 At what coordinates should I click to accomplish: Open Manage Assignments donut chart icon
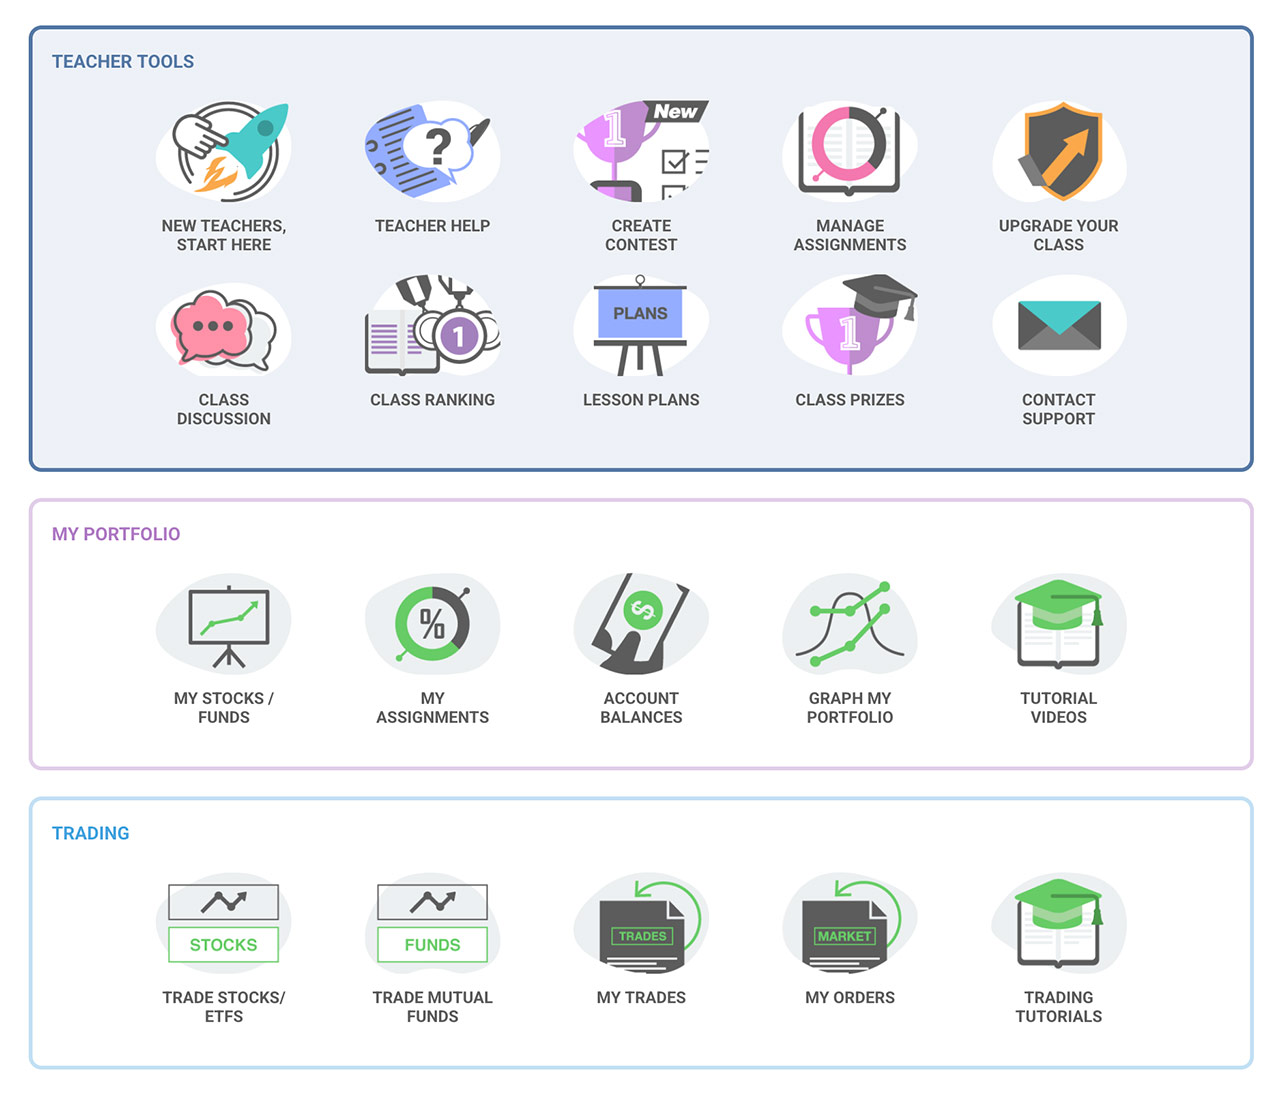pyautogui.click(x=850, y=151)
